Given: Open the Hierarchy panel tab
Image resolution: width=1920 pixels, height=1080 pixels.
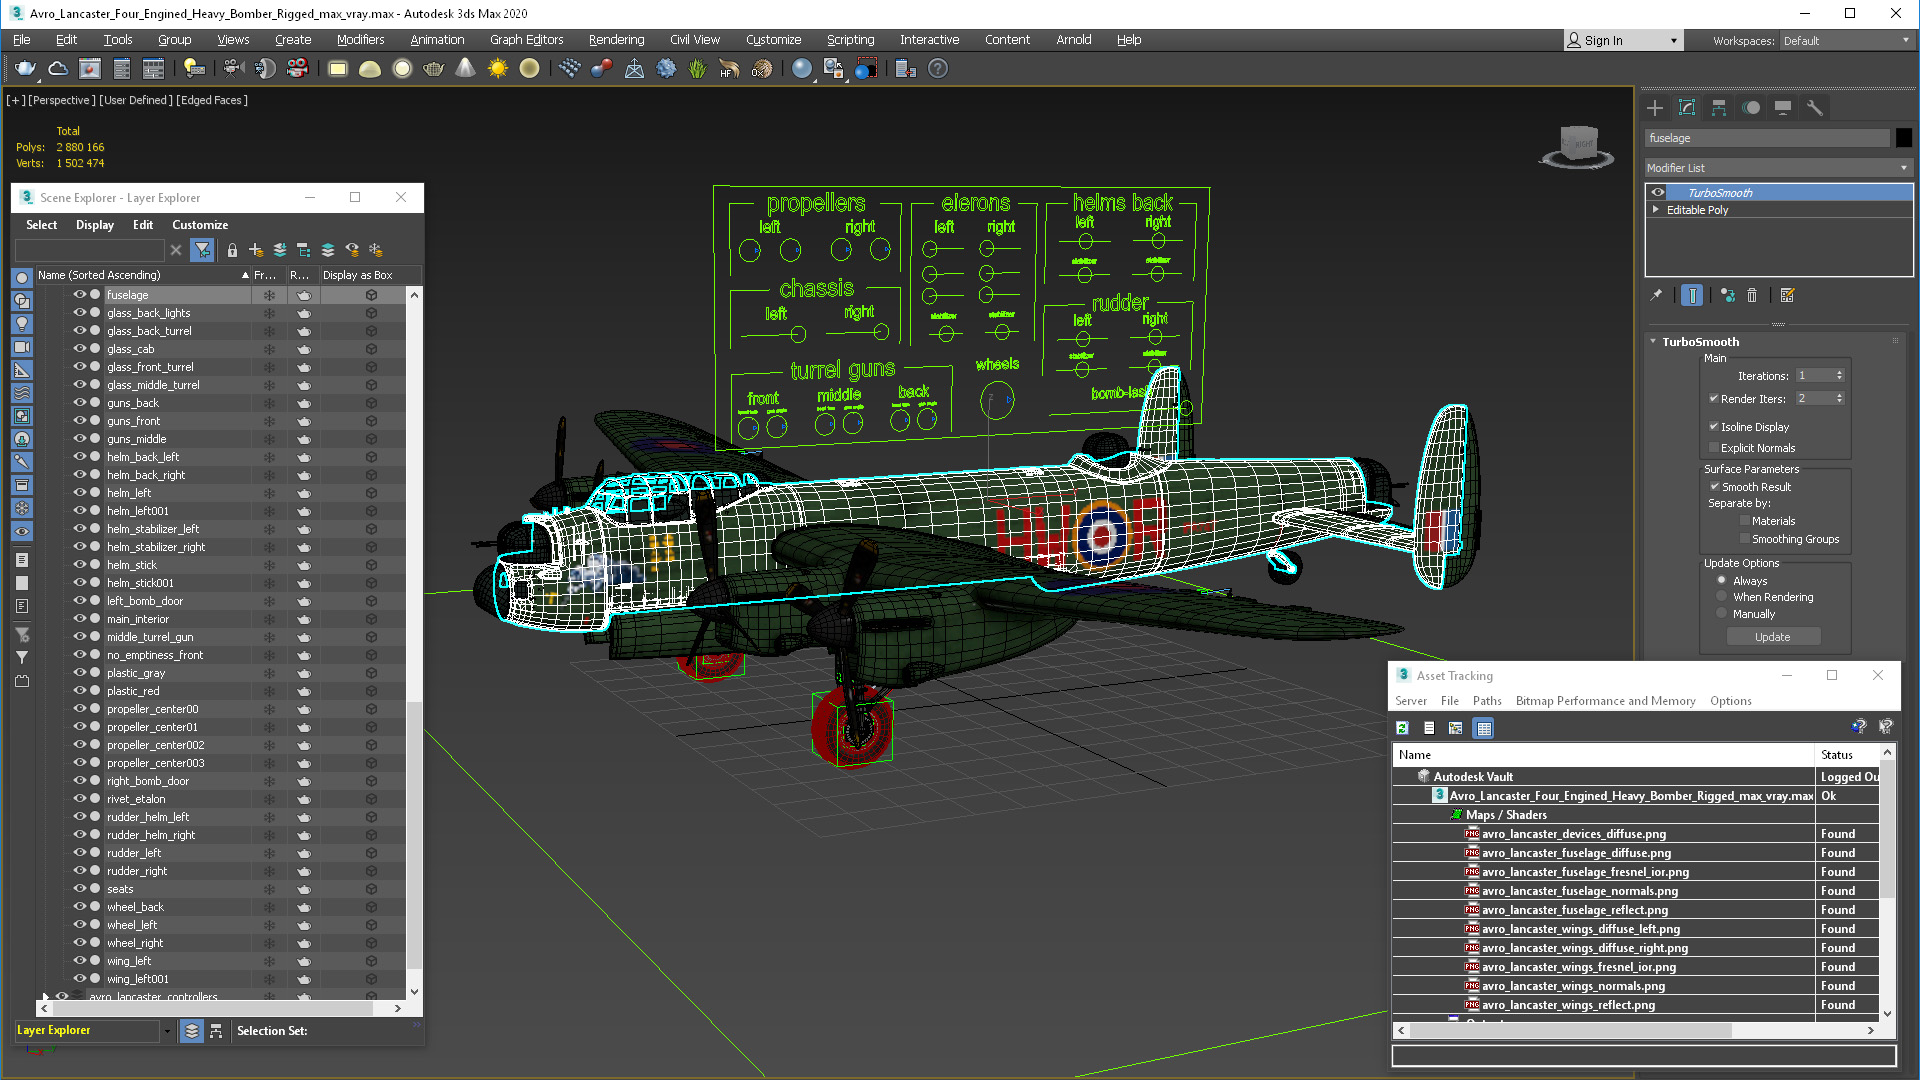Looking at the screenshot, I should [x=1719, y=108].
